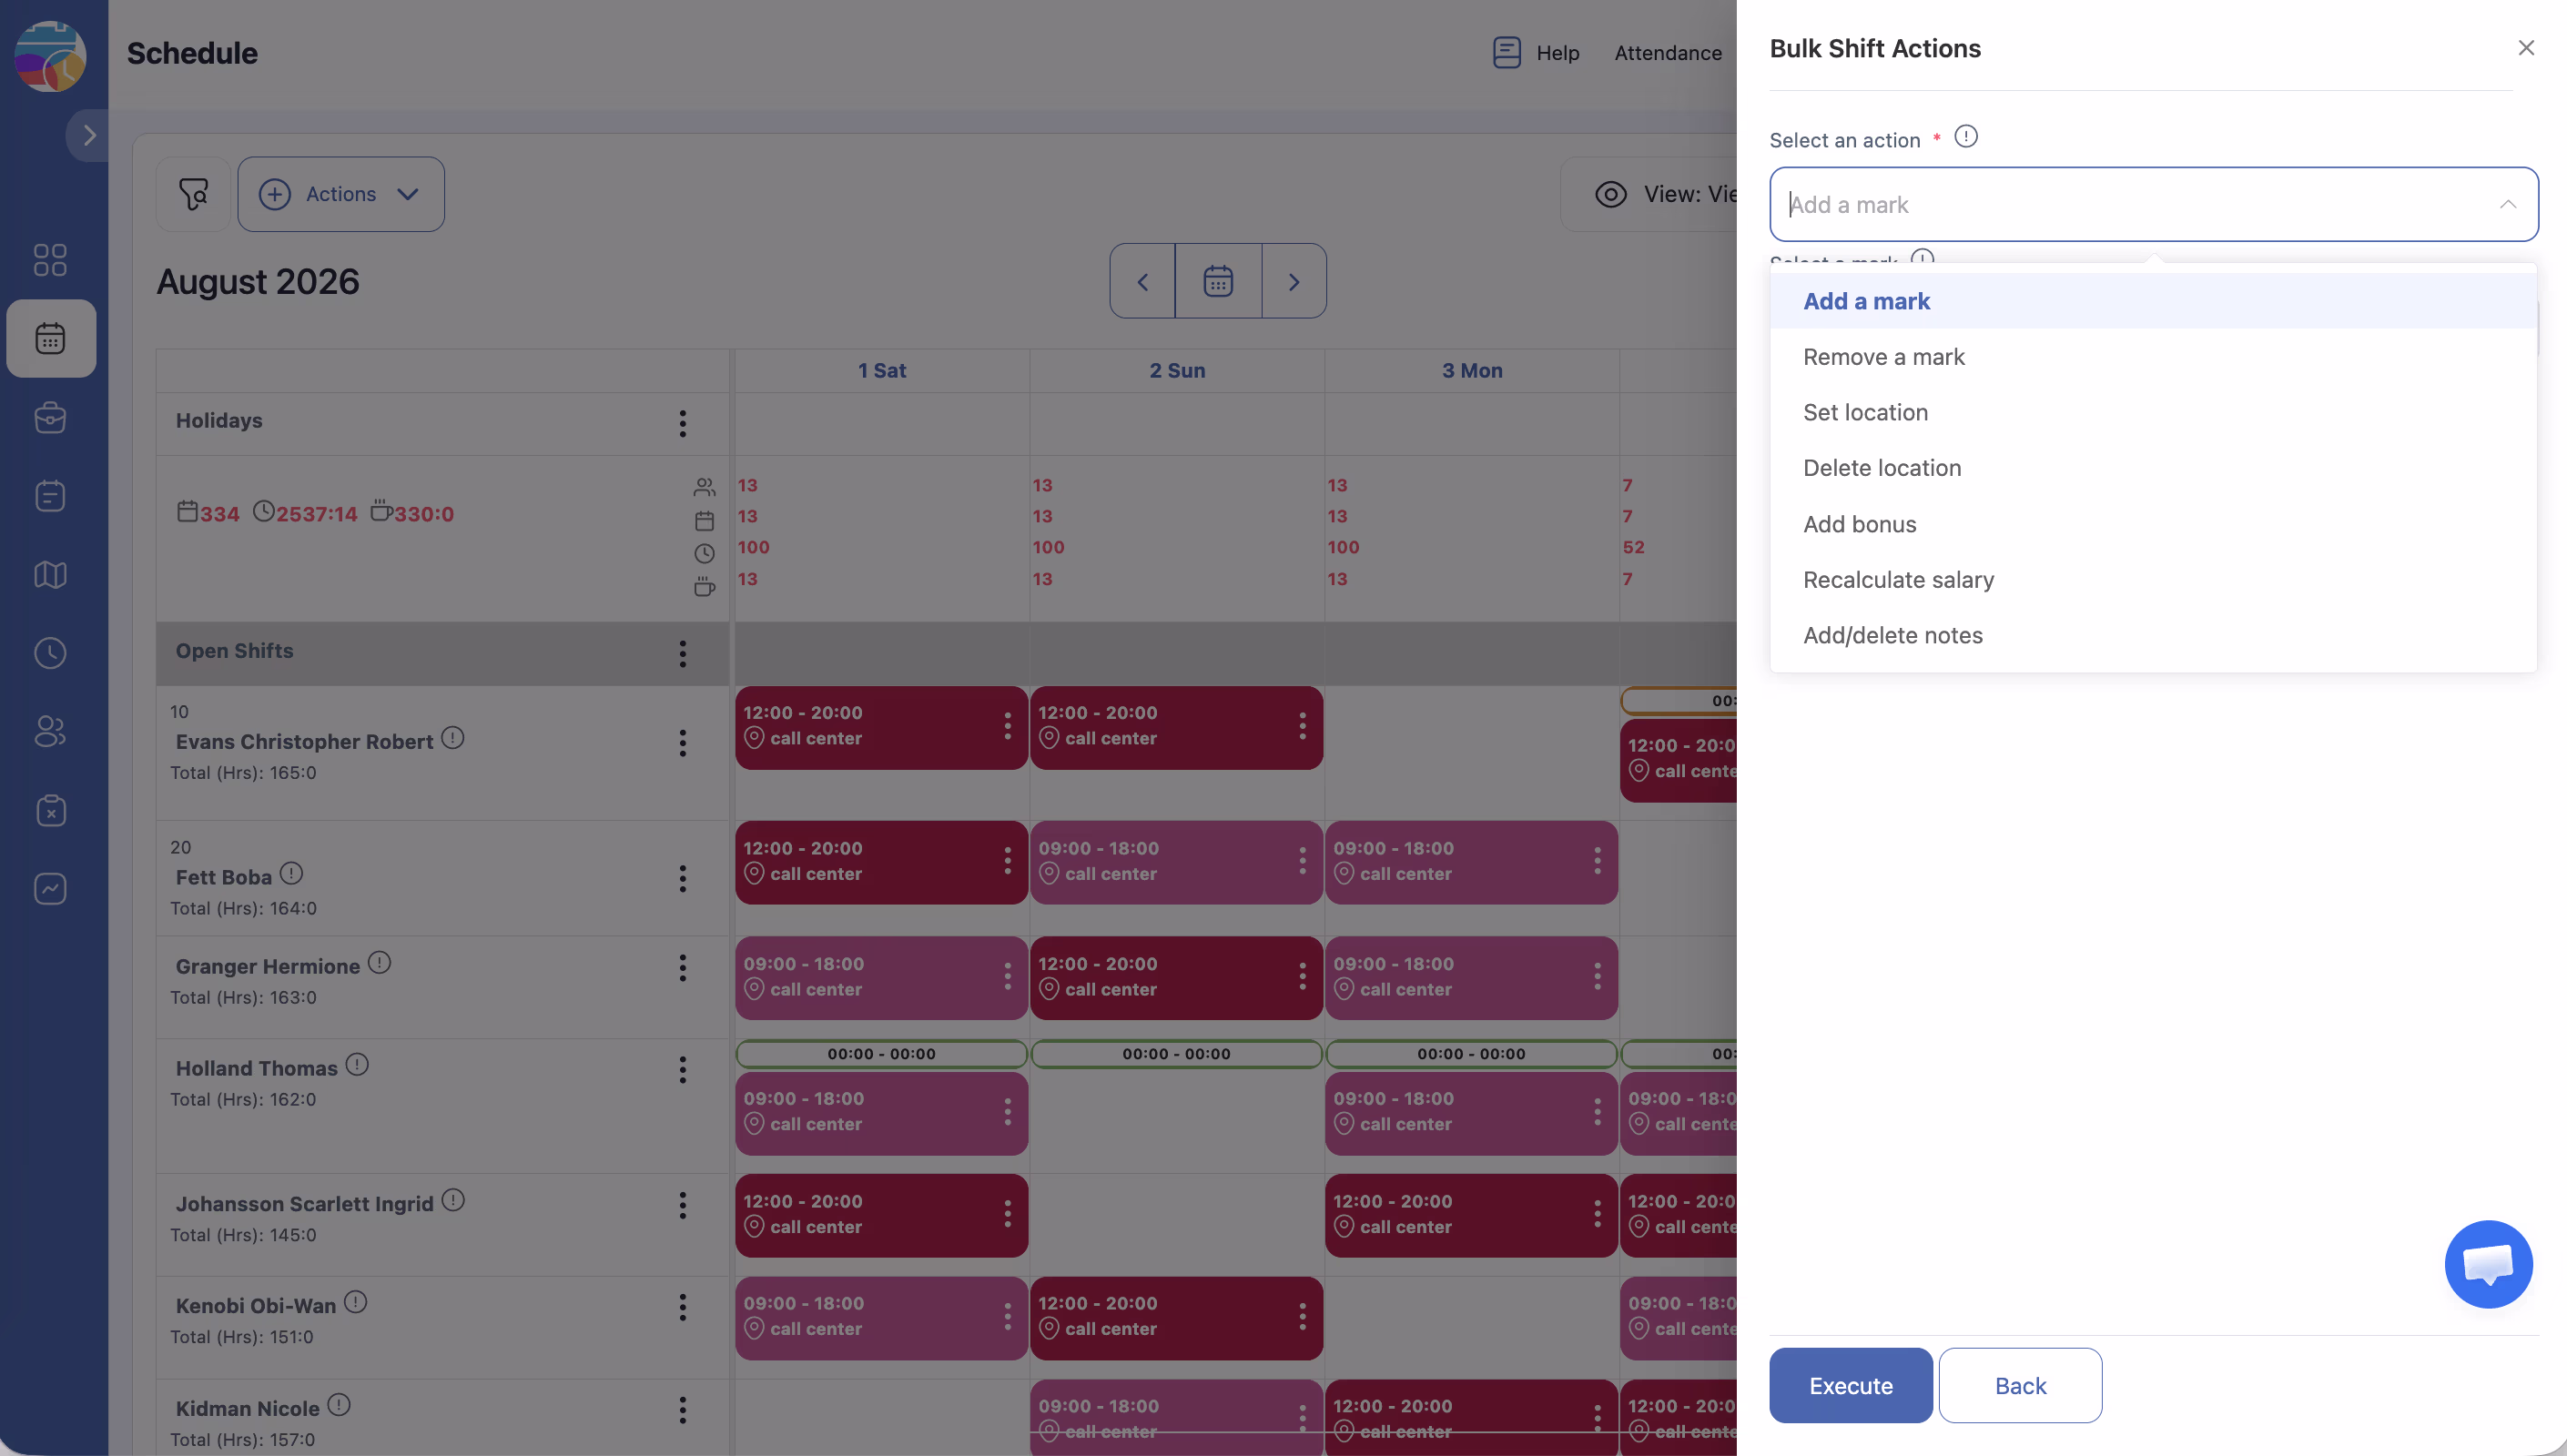This screenshot has width=2567, height=1456.
Task: Choose Recalculate salary from the list
Action: tap(1897, 580)
